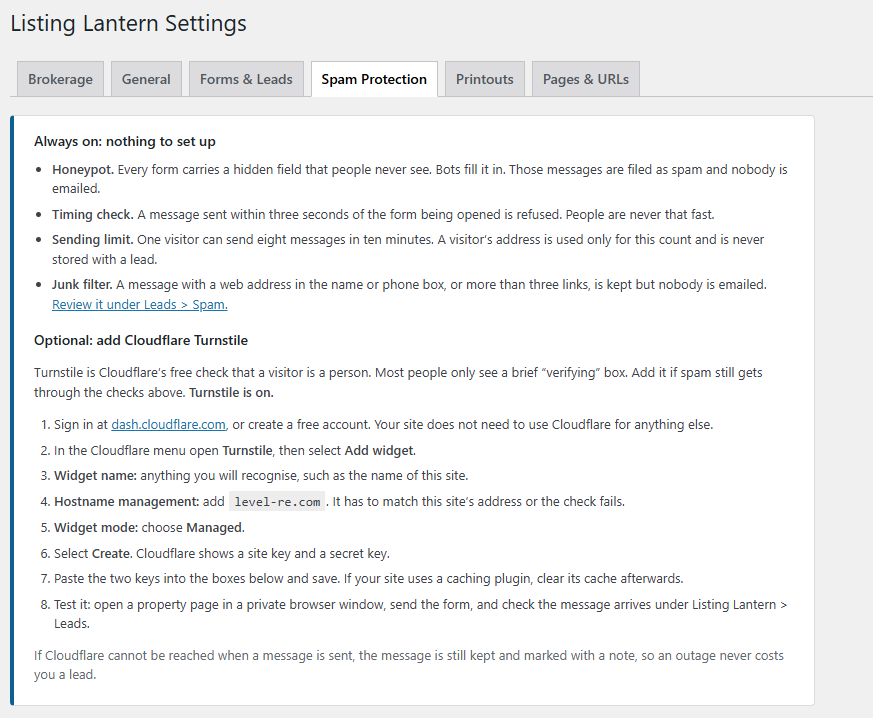The image size is (873, 718).
Task: Click the 'Optional: add Cloudflare Turnstile' heading
Action: (x=141, y=340)
